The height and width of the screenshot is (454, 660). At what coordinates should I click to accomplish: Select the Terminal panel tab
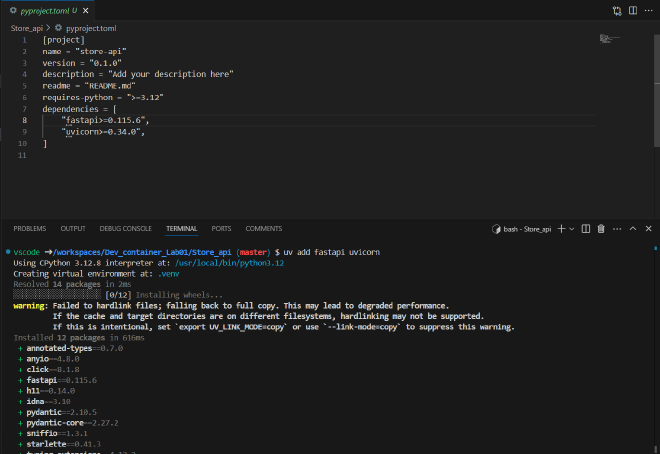click(181, 228)
